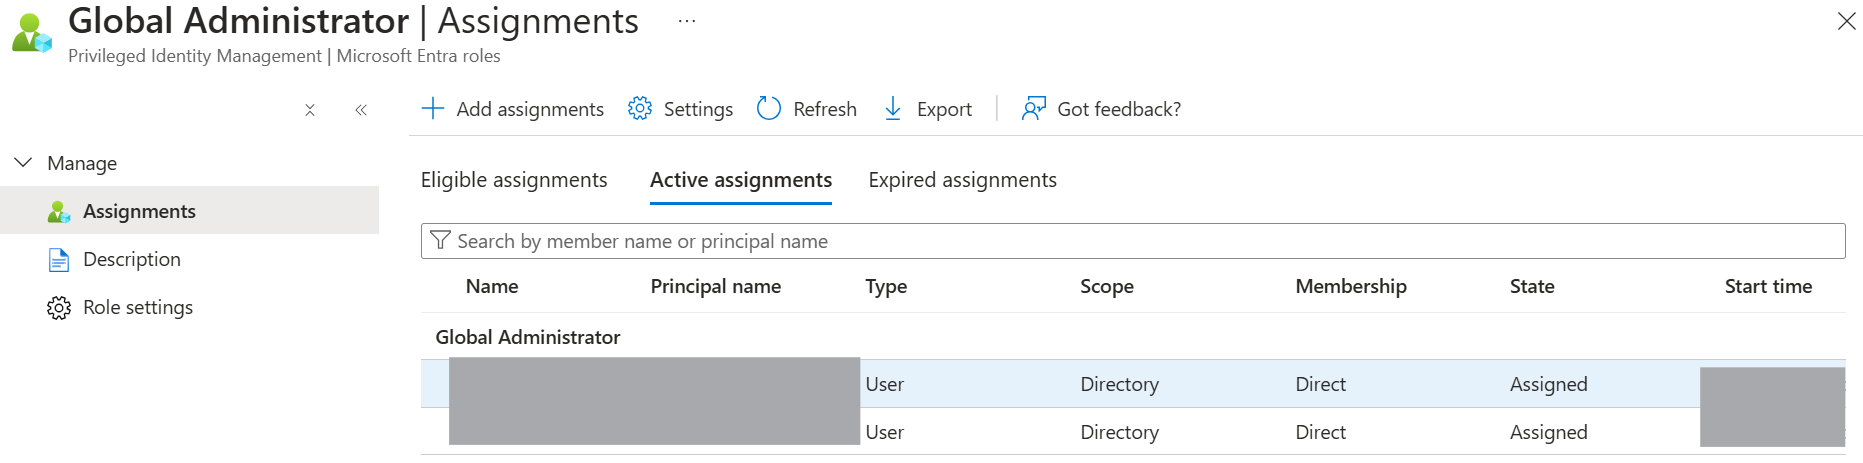
Task: Click Assigned in the second assignment row
Action: tap(1549, 432)
